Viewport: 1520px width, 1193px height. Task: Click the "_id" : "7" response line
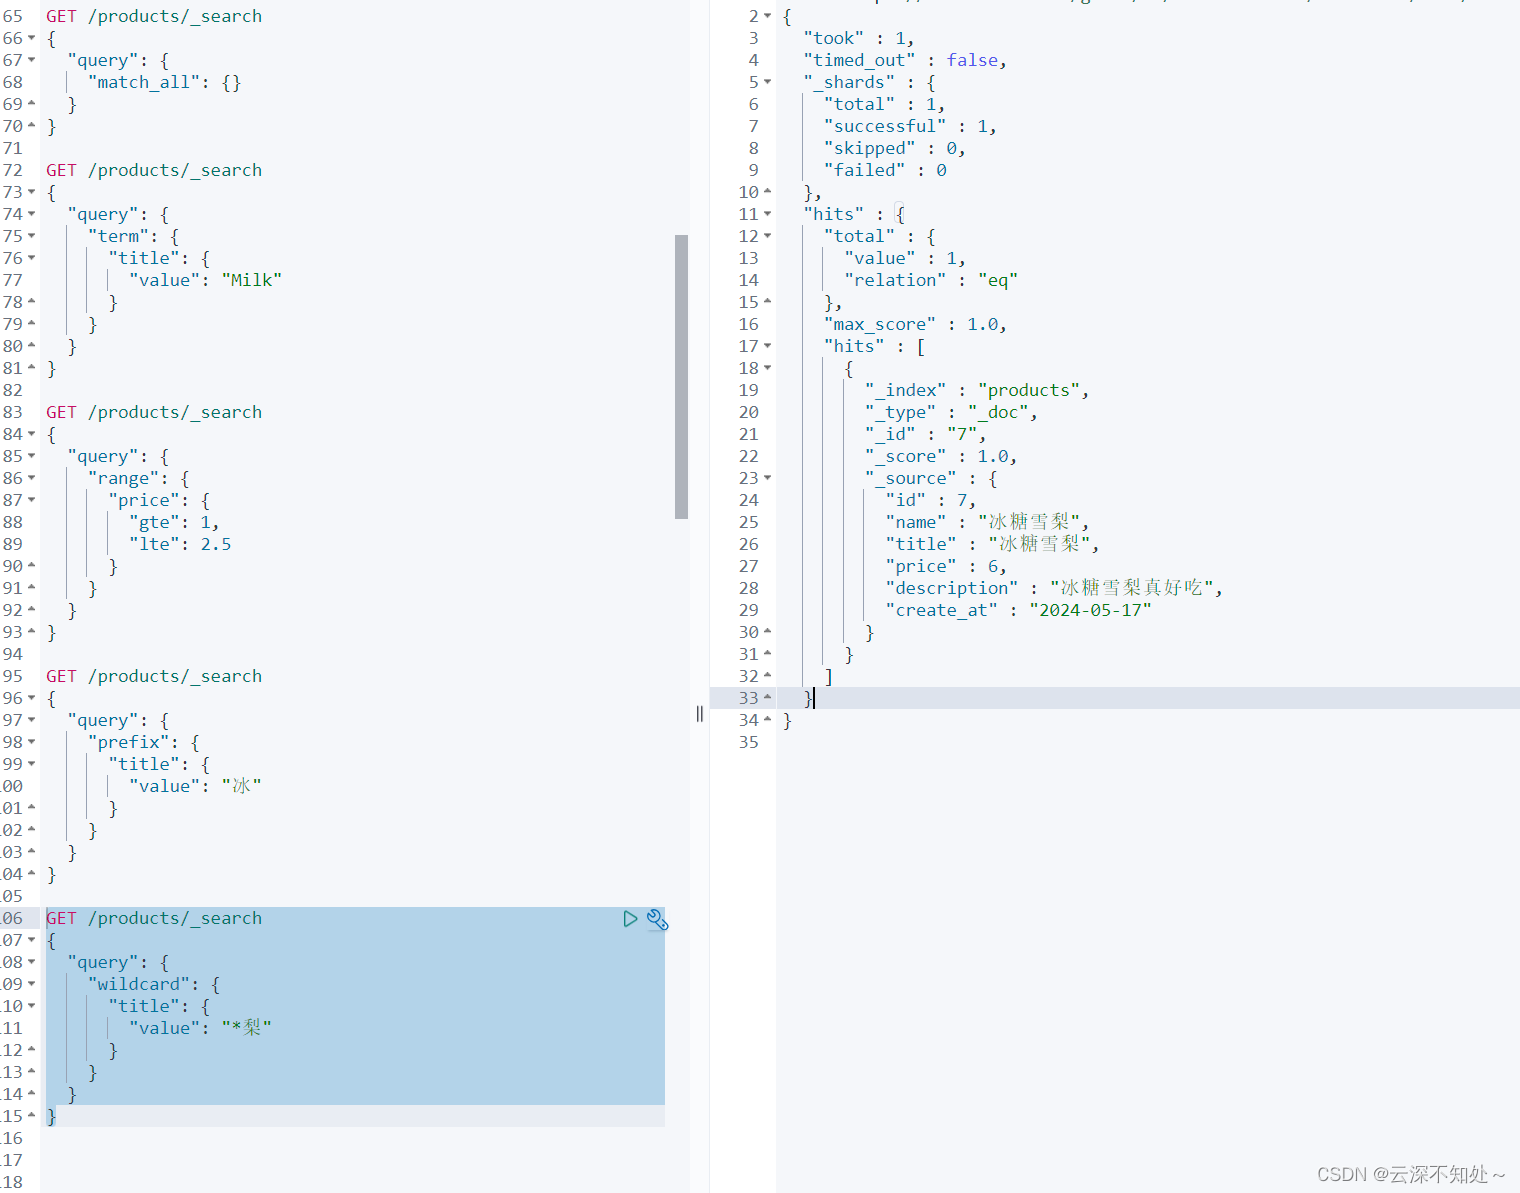[926, 434]
